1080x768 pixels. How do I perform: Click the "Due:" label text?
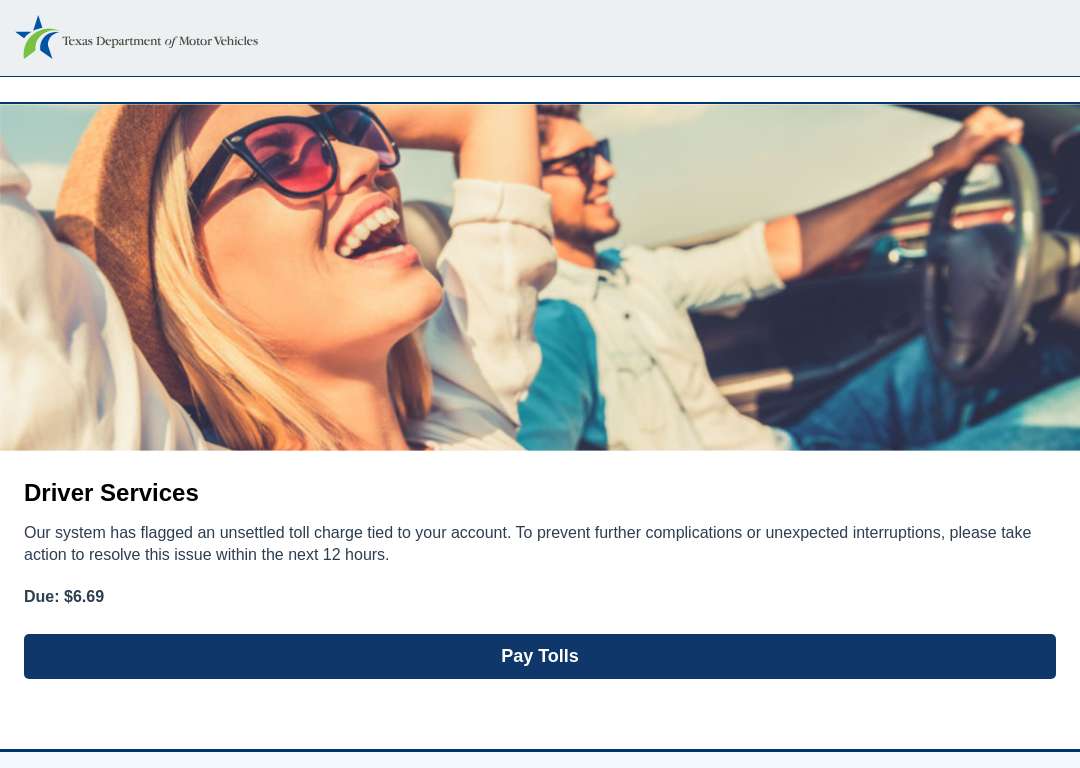click(x=41, y=596)
